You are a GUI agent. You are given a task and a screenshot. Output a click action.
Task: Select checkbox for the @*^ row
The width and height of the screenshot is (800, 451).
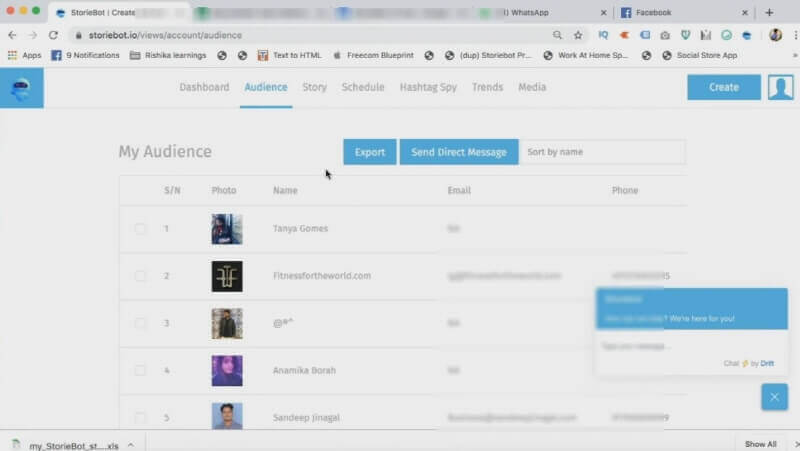pos(140,323)
